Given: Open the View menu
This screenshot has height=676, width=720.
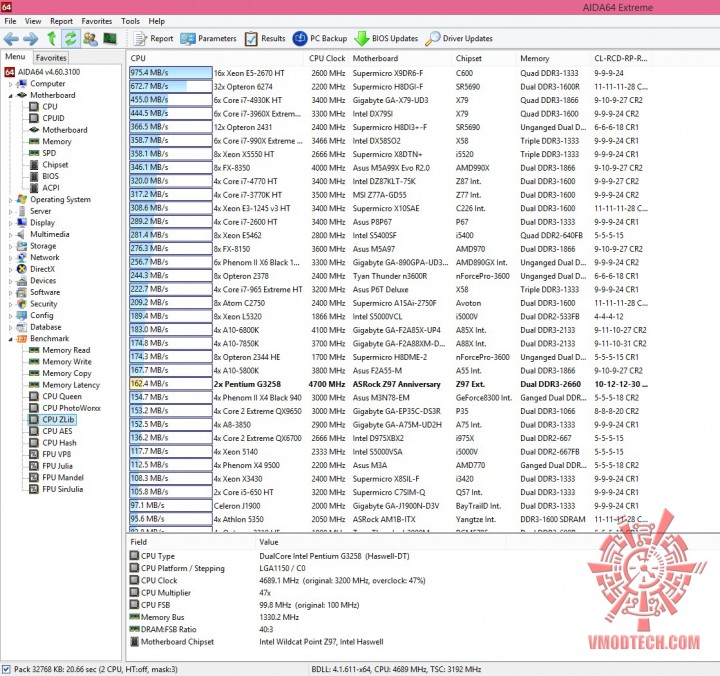Looking at the screenshot, I should pyautogui.click(x=33, y=21).
